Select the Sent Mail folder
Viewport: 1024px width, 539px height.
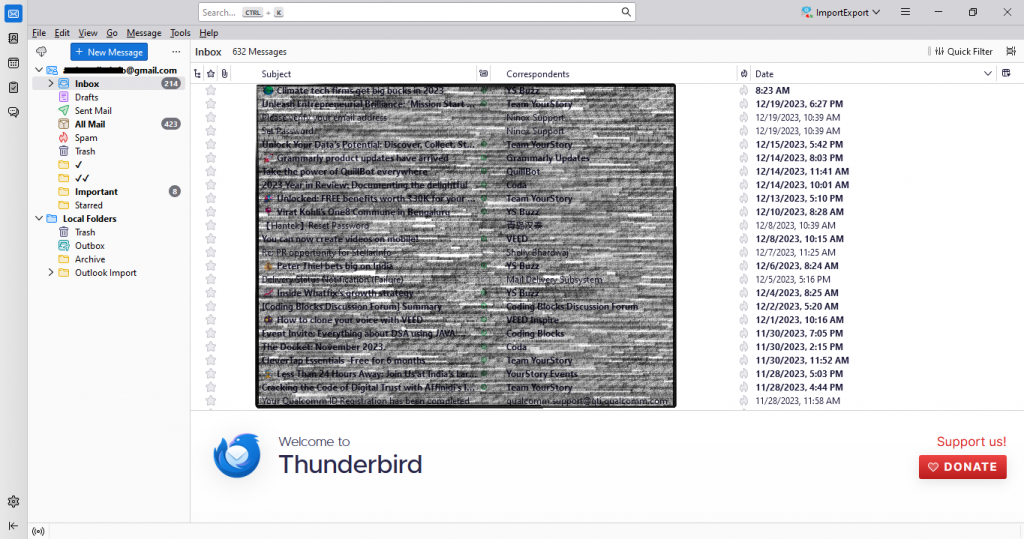coord(93,111)
